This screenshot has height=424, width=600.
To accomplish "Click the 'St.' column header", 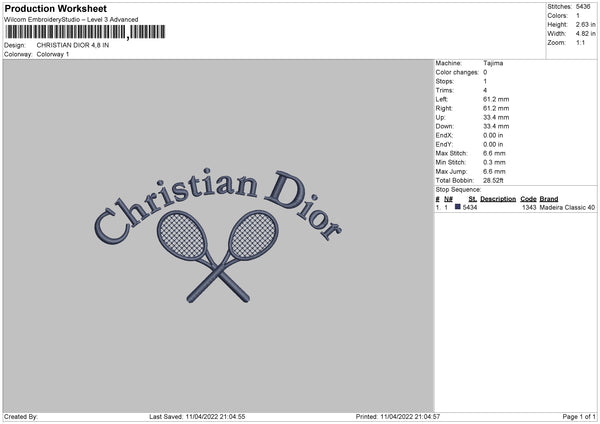I will click(x=473, y=199).
